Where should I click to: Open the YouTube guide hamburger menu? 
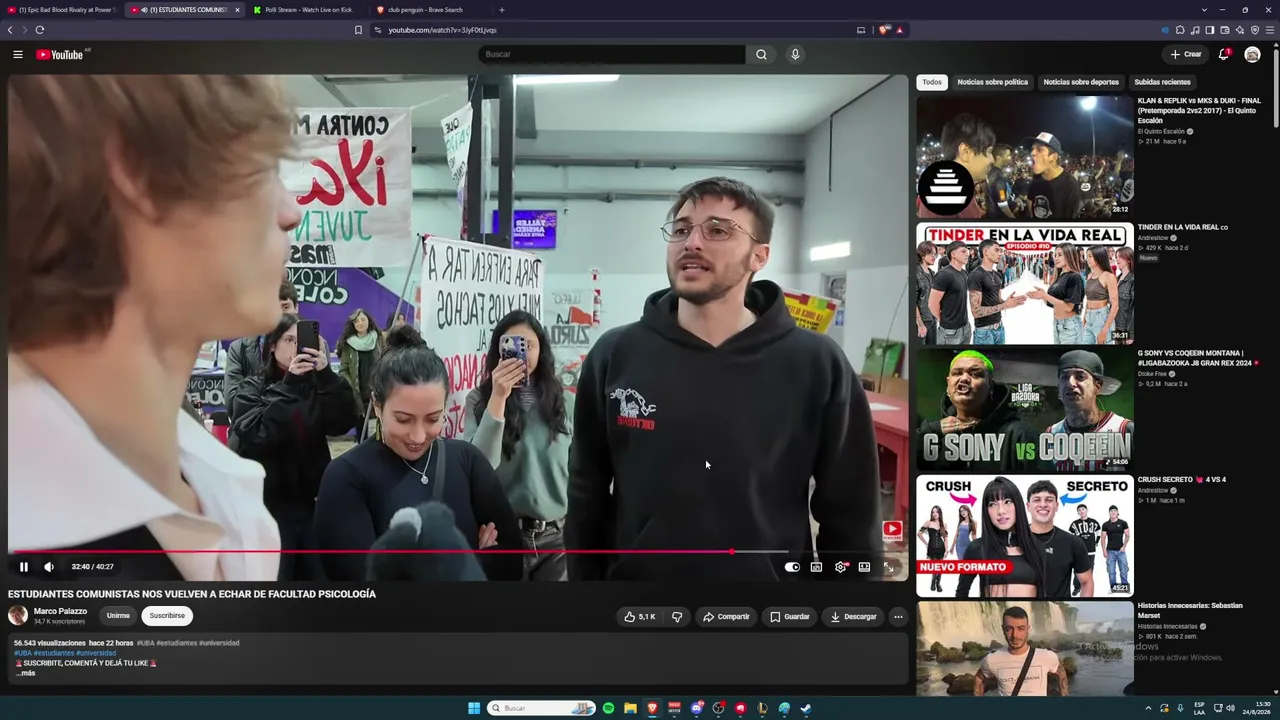pyautogui.click(x=18, y=54)
